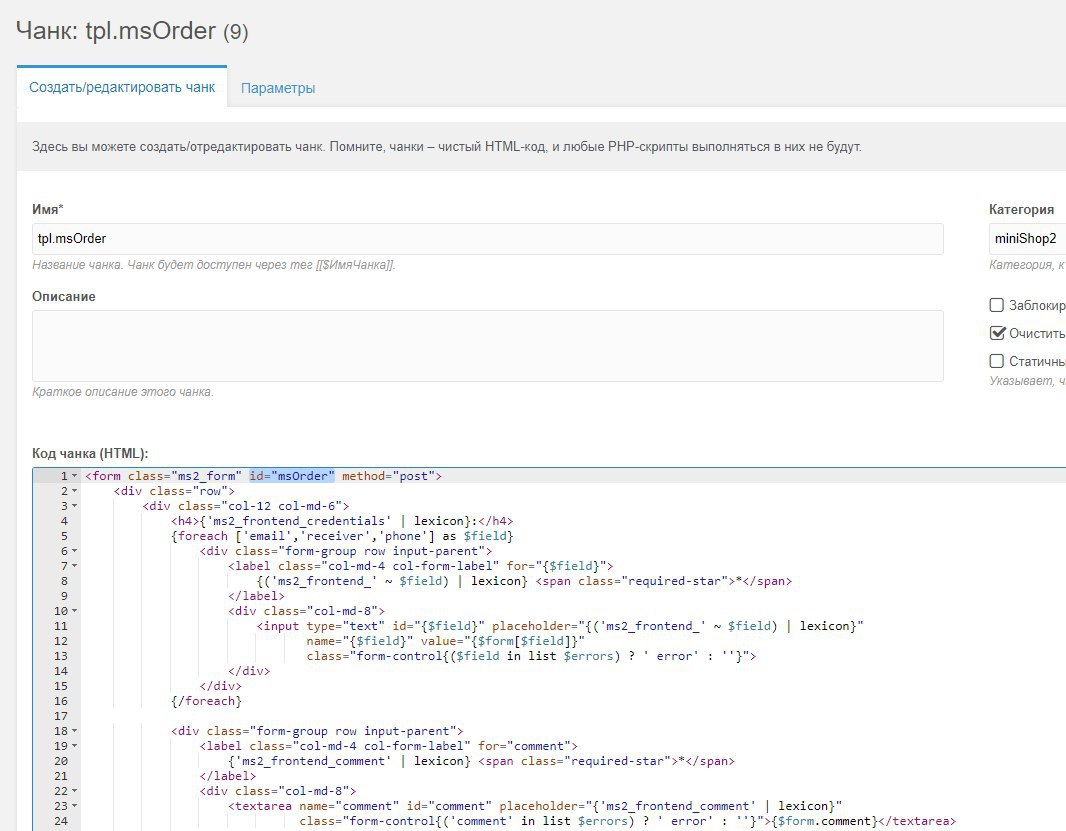This screenshot has width=1066, height=831.
Task: Click the {/foreach} tag on line 16
Action: [207, 701]
